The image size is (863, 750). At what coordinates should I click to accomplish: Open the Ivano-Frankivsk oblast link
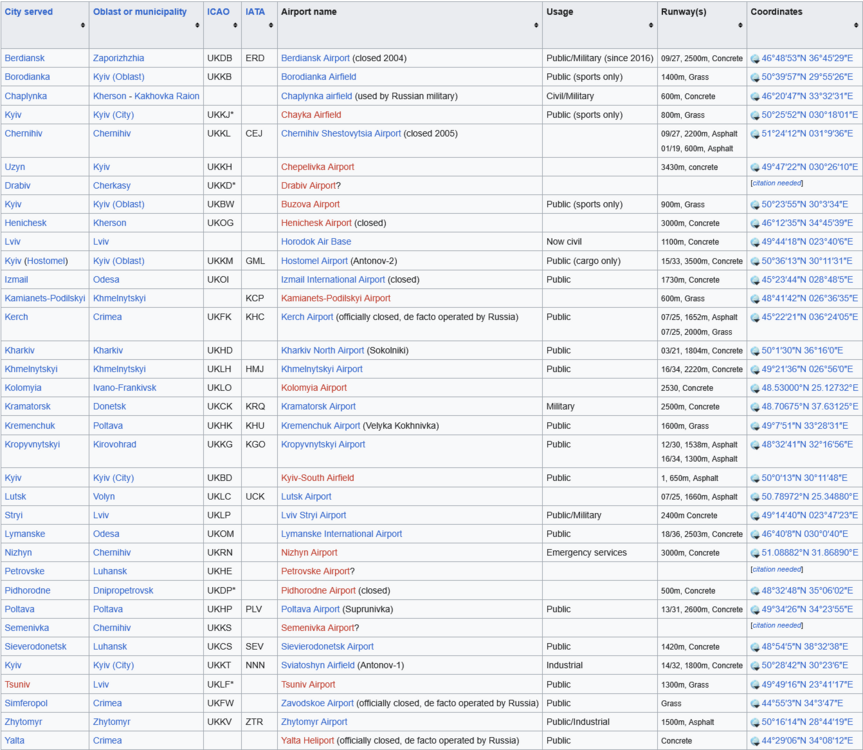pyautogui.click(x=124, y=388)
